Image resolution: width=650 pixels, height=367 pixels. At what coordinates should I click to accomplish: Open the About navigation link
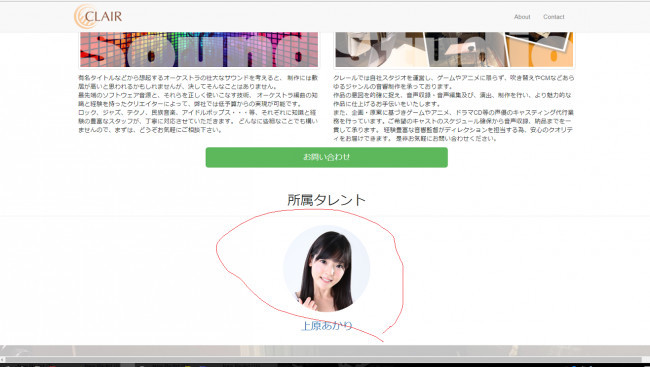coord(522,17)
